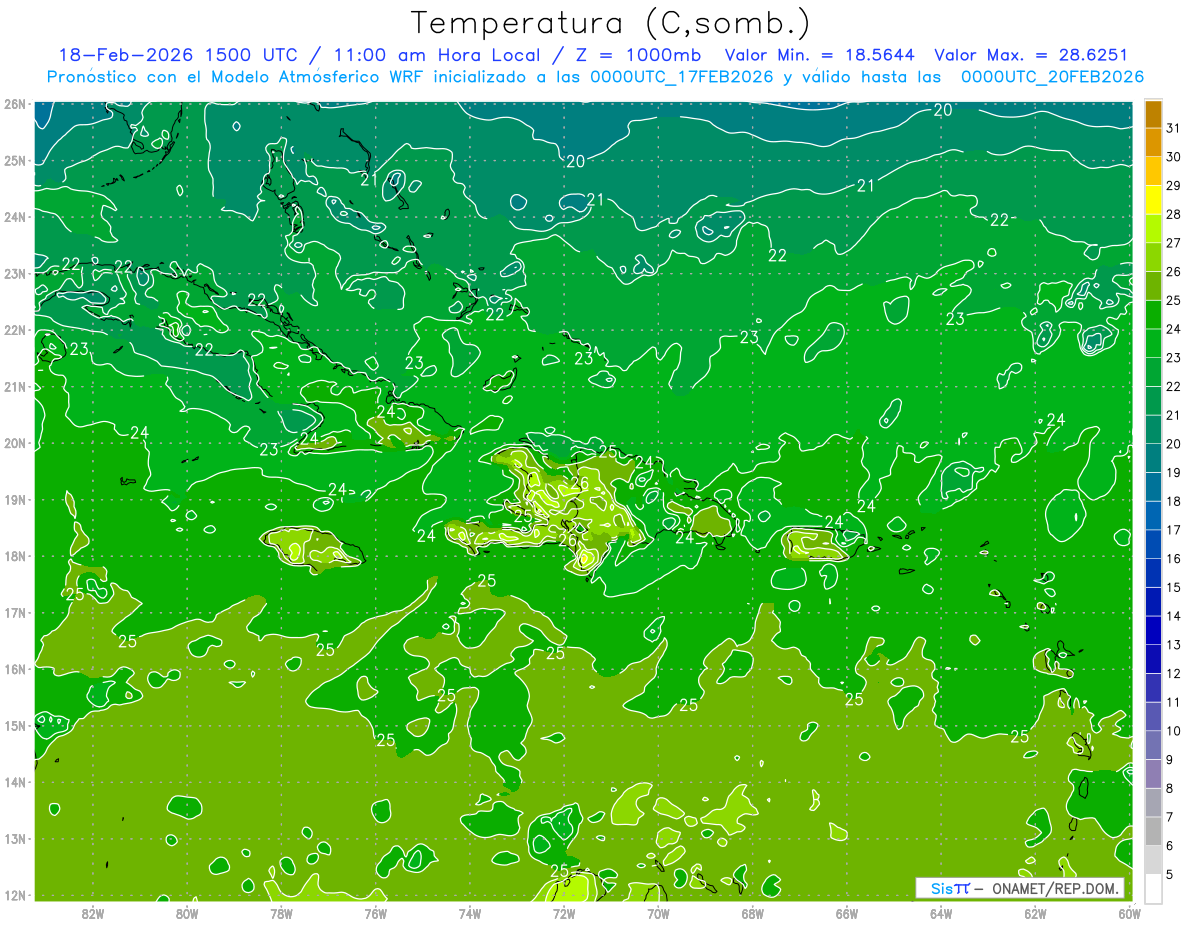This screenshot has height=927, width=1200.
Task: Select the "Valor Min. = 18.5644" value
Action: [x=821, y=55]
